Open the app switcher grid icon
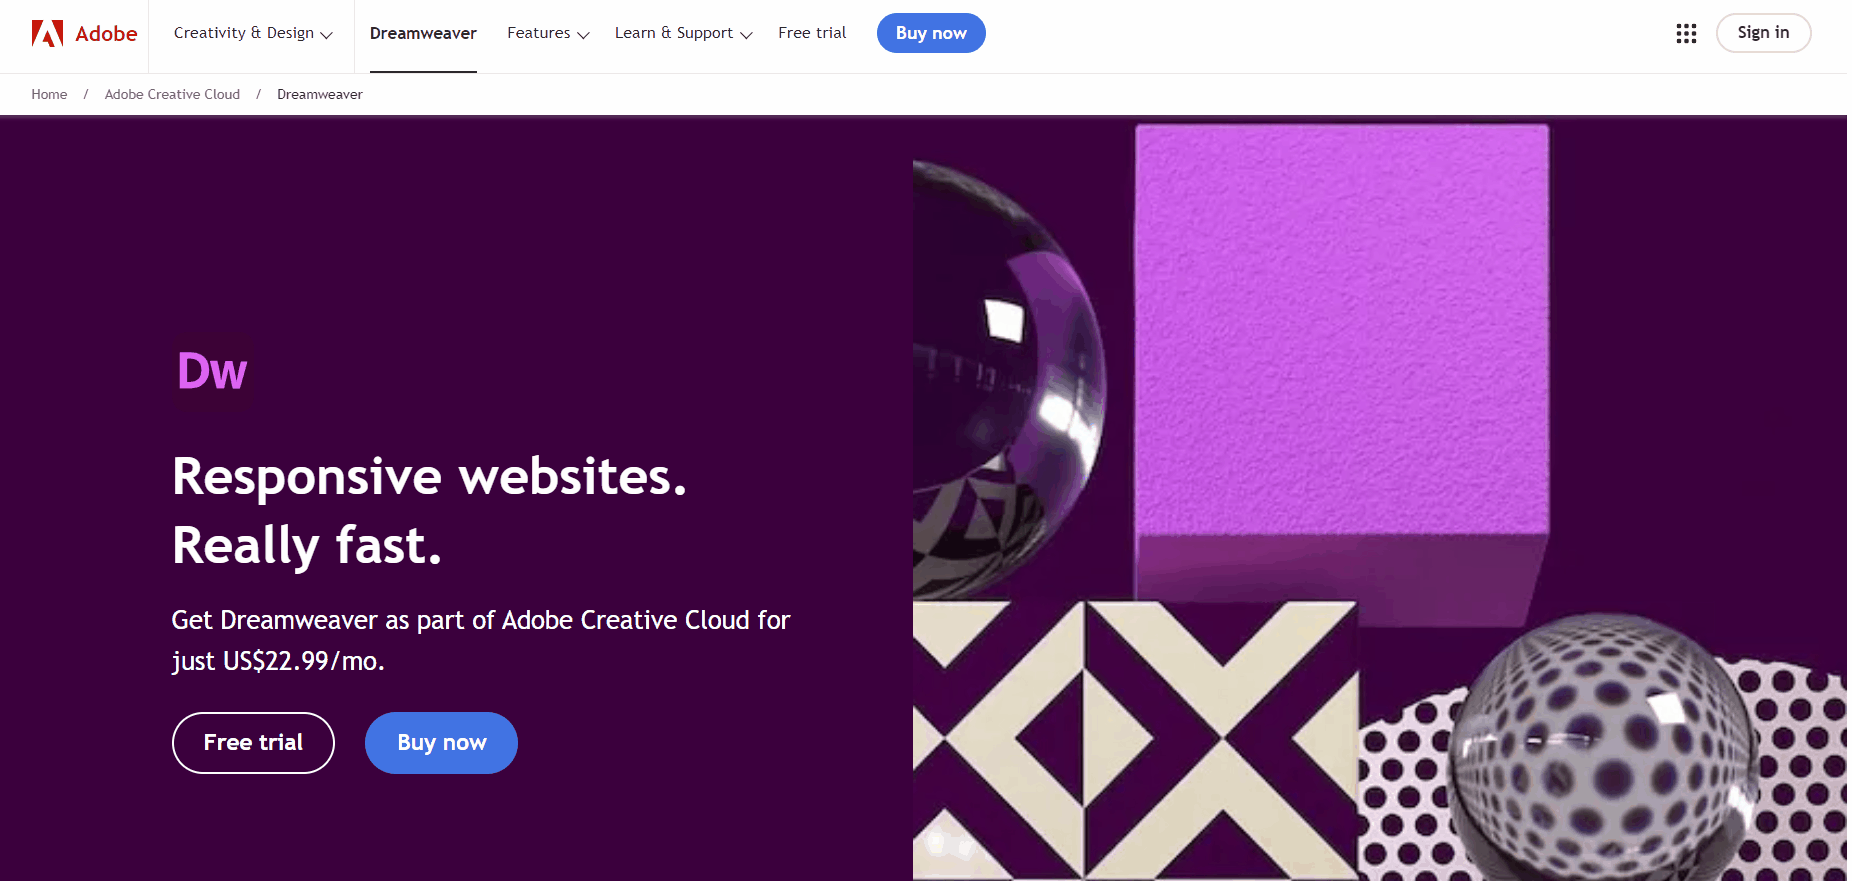The image size is (1852, 881). (x=1686, y=34)
